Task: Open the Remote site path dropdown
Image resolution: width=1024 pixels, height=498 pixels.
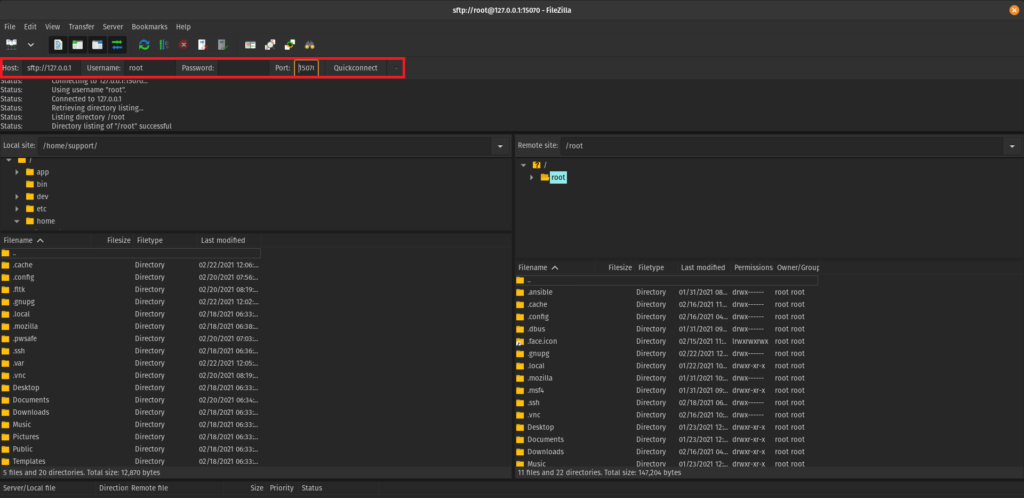Action: [1012, 146]
